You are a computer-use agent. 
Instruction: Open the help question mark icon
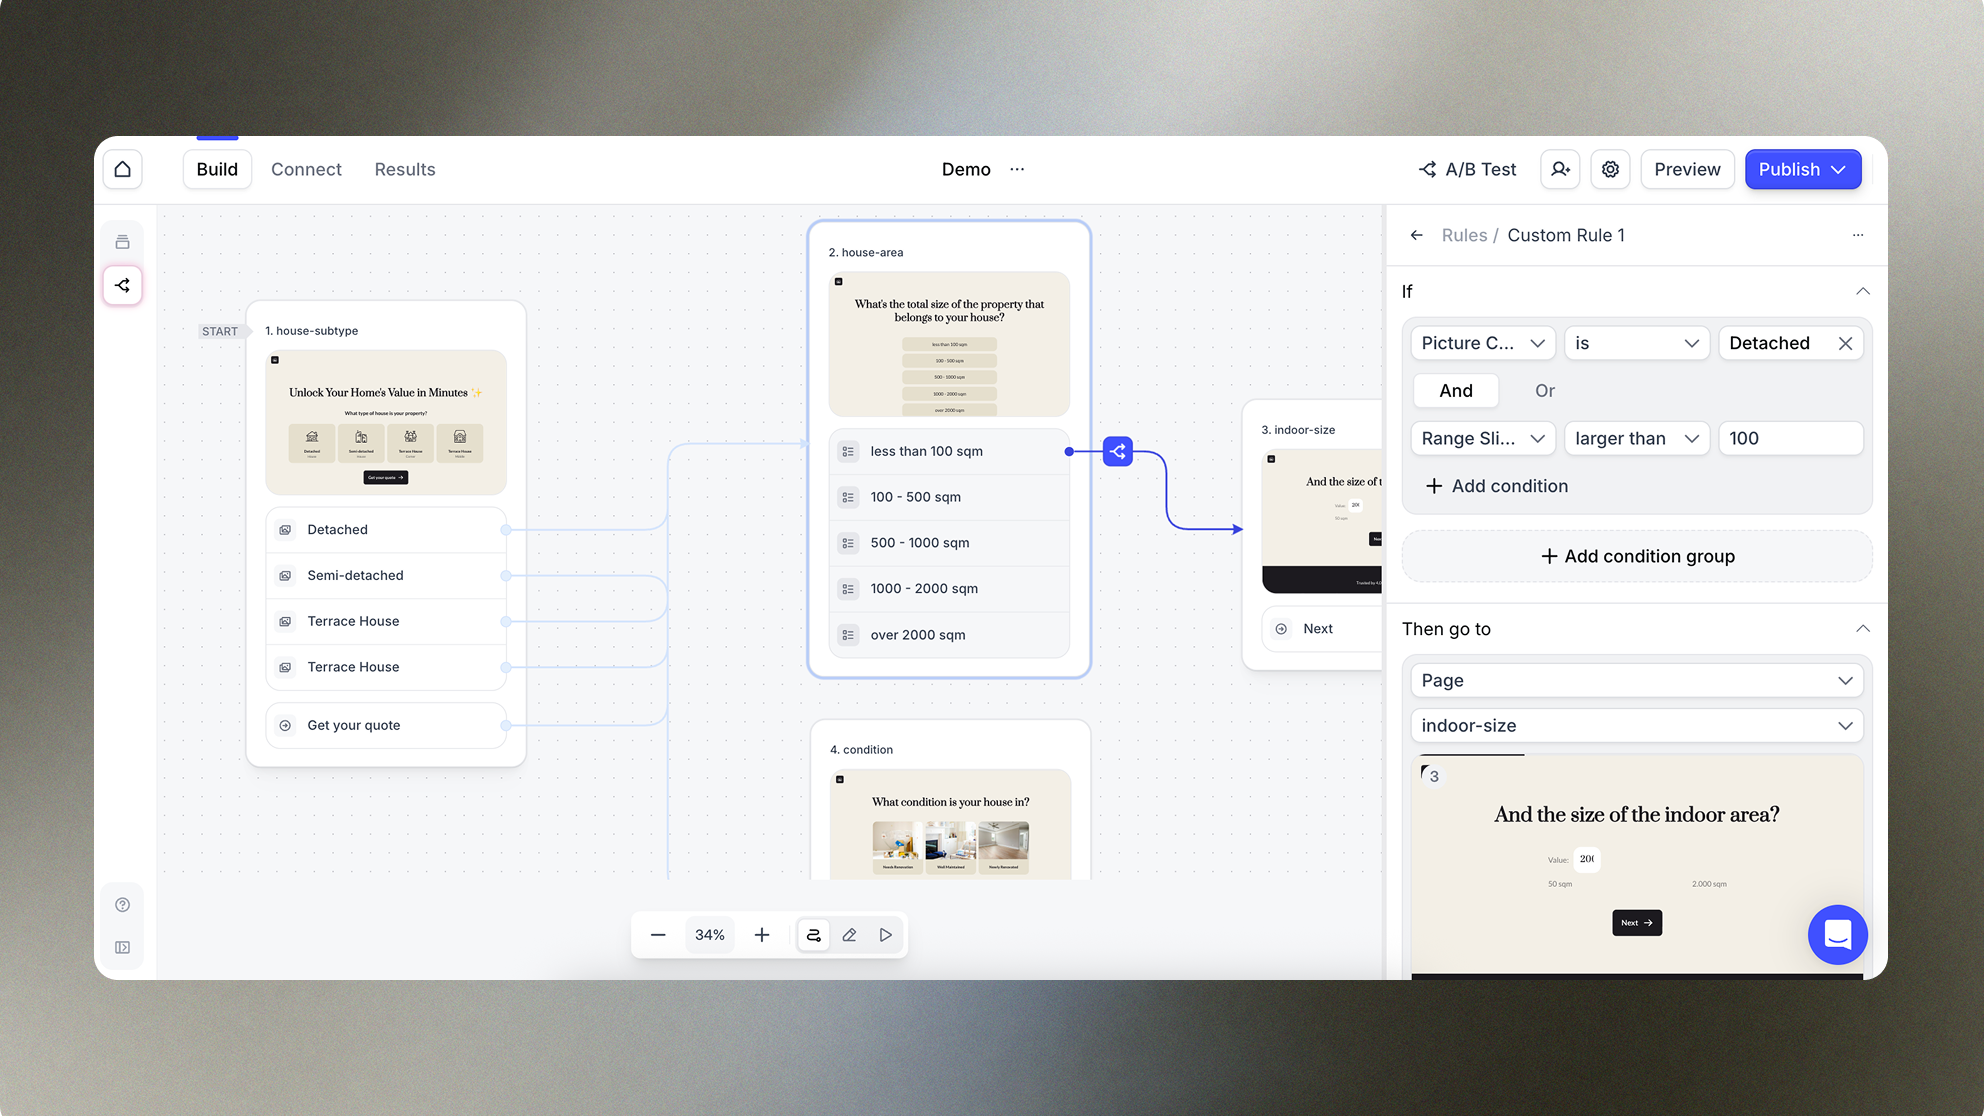click(123, 905)
